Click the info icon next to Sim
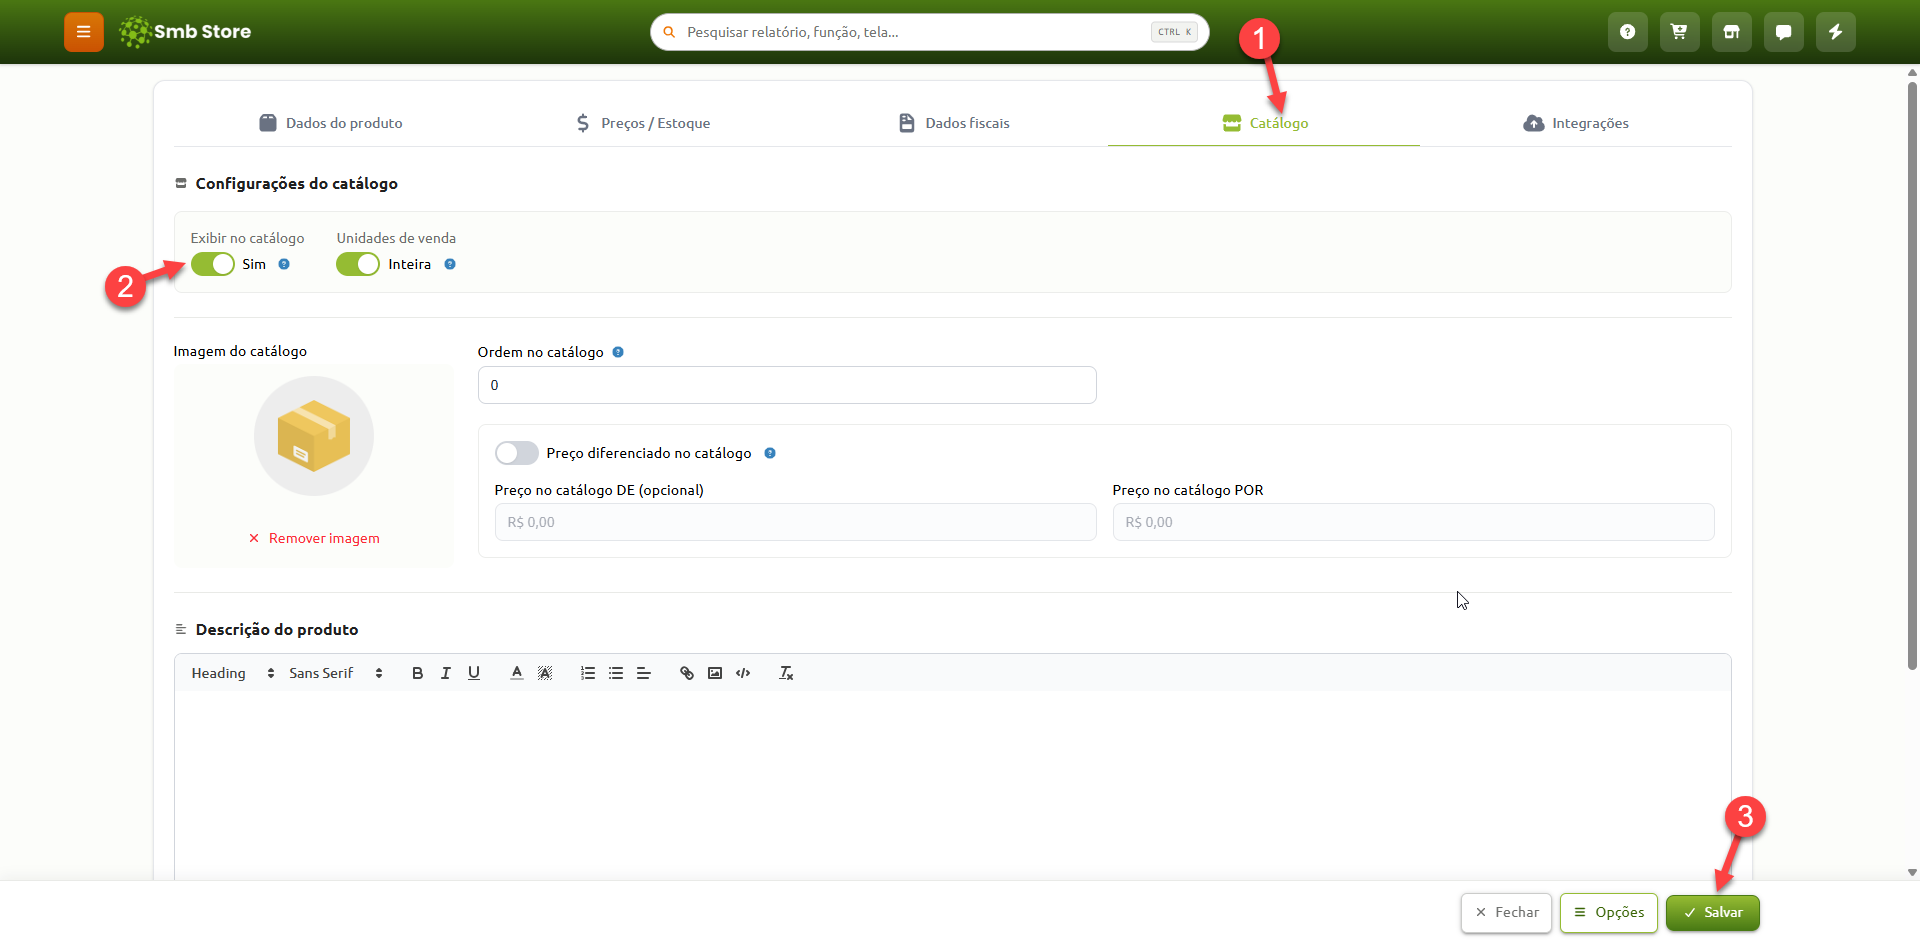Image resolution: width=1920 pixels, height=945 pixels. click(x=284, y=264)
